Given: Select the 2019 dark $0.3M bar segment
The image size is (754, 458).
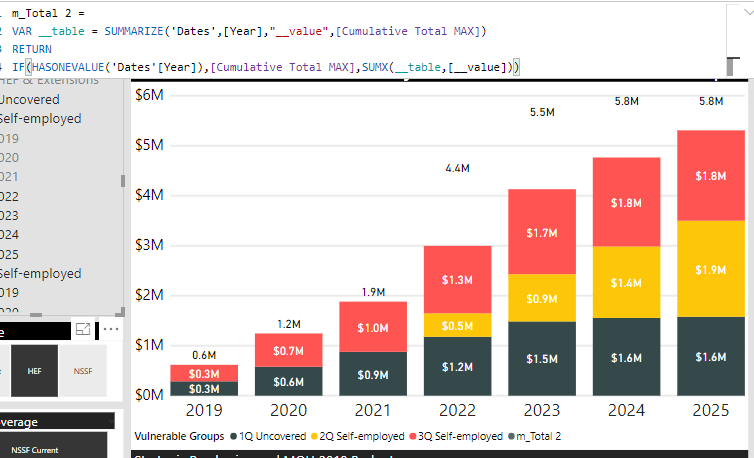Looking at the screenshot, I should coord(204,389).
